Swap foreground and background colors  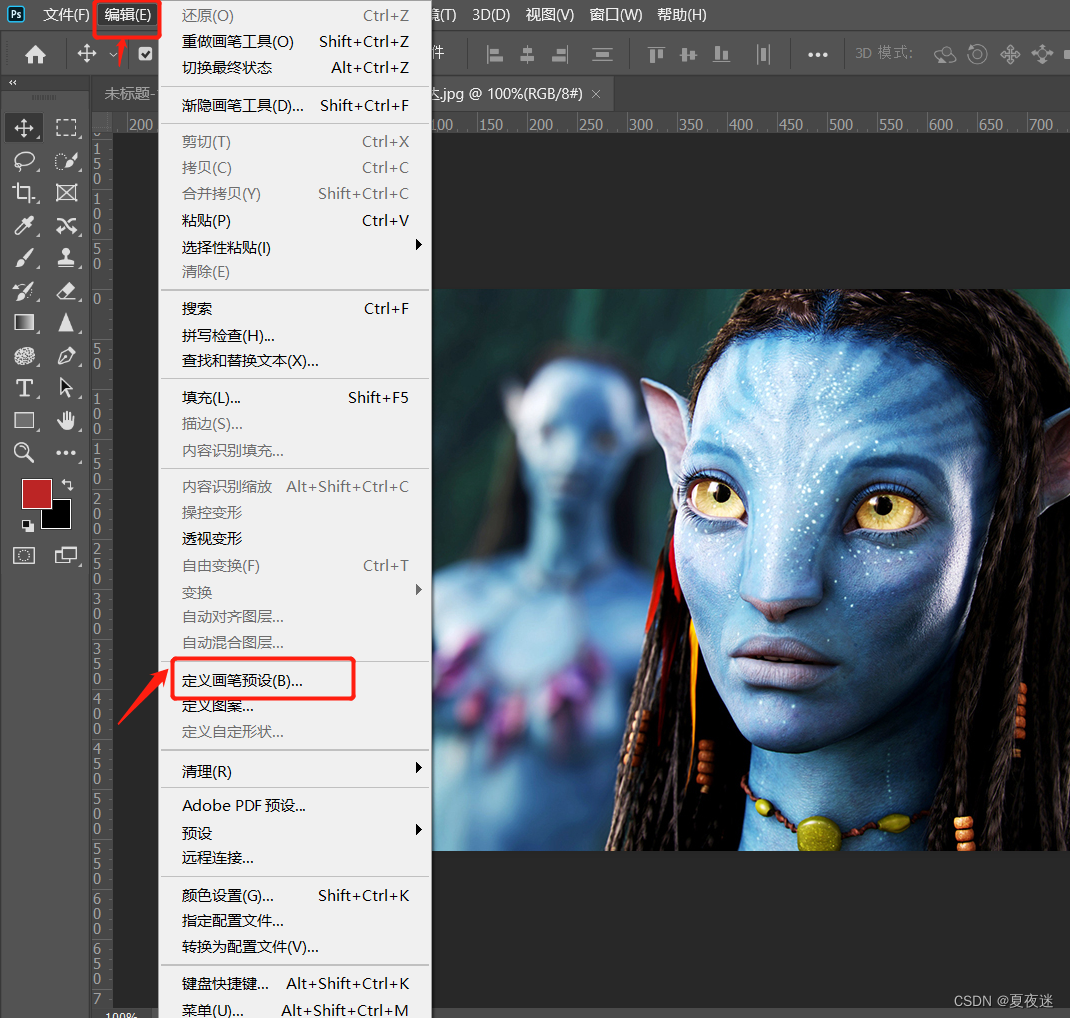pyautogui.click(x=68, y=484)
